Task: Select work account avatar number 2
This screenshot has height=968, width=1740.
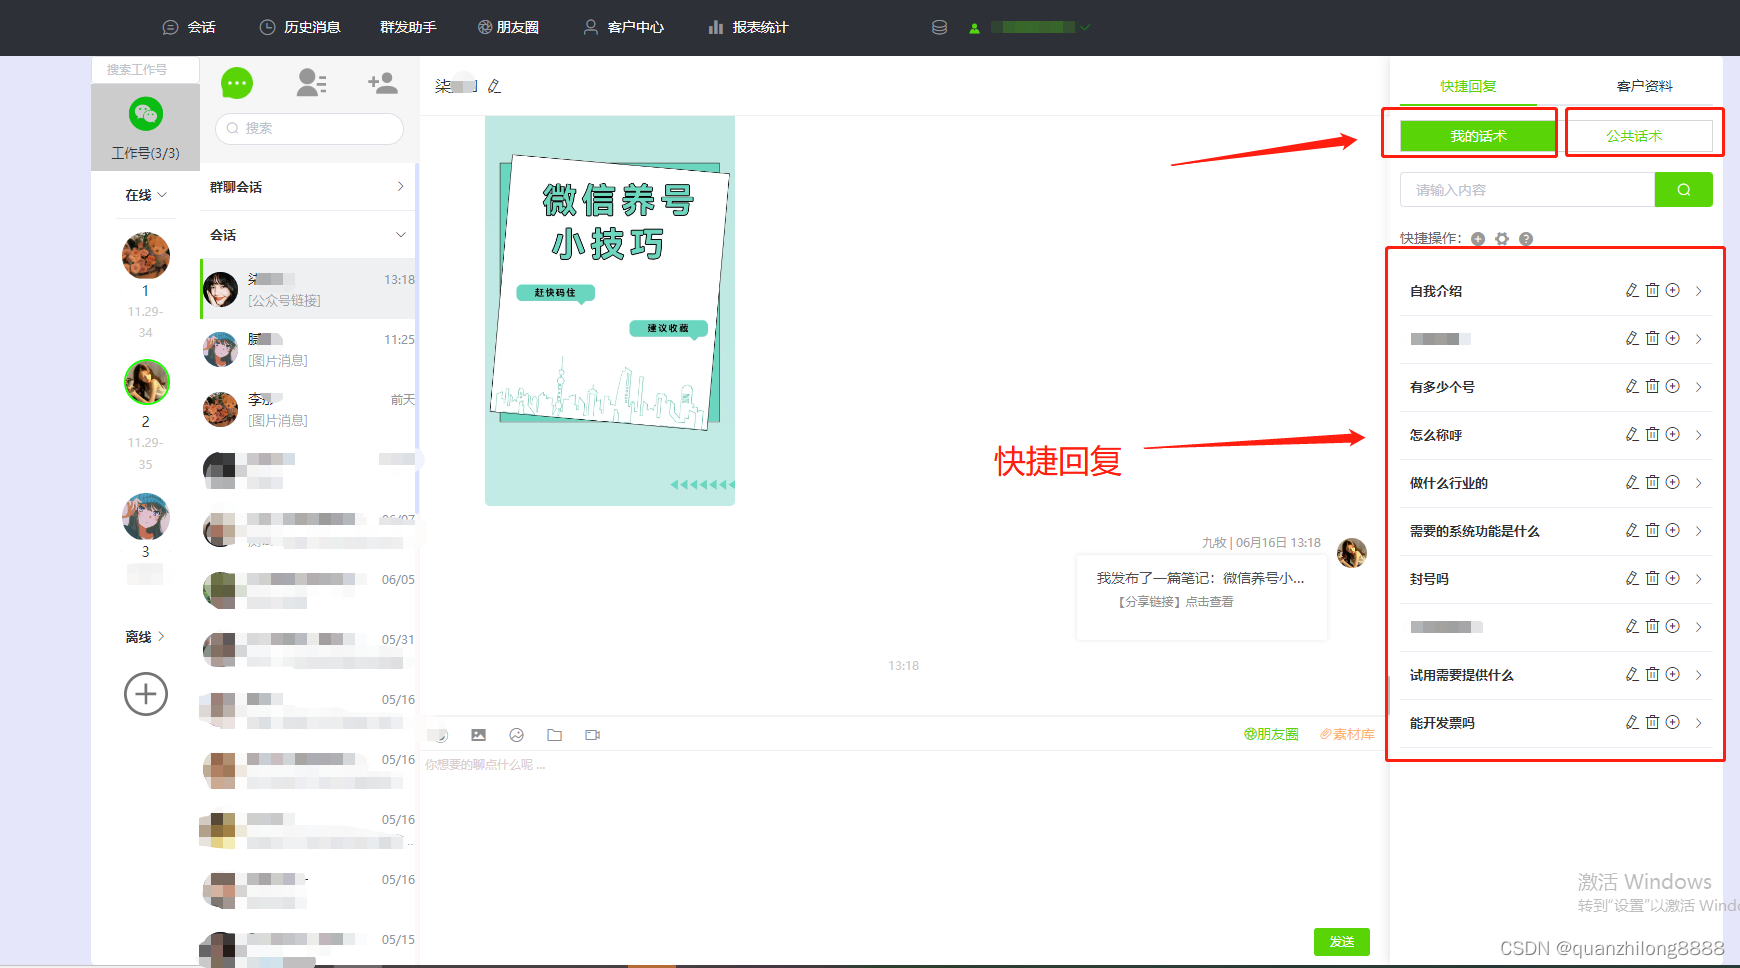Action: click(146, 382)
